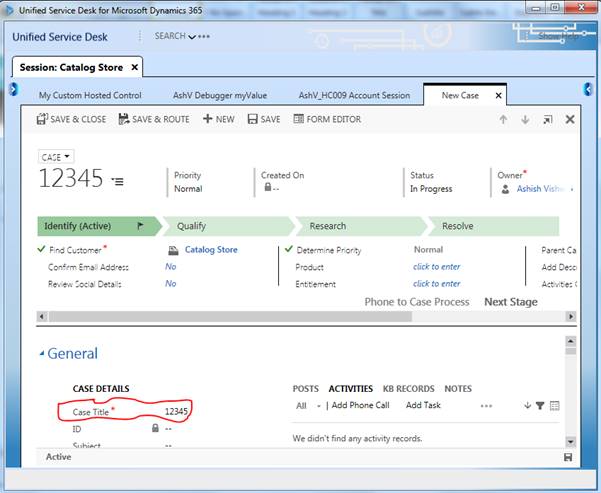Close the Catalog Store session tab
Image resolution: width=601 pixels, height=493 pixels.
pos(135,67)
